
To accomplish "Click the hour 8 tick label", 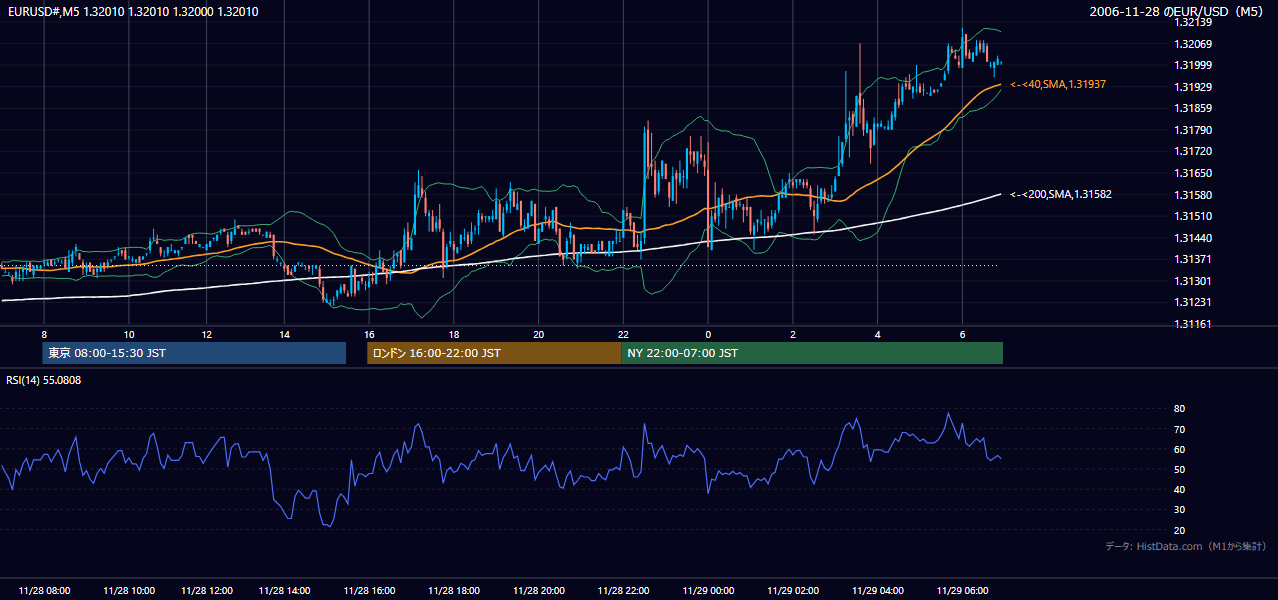I will point(44,334).
